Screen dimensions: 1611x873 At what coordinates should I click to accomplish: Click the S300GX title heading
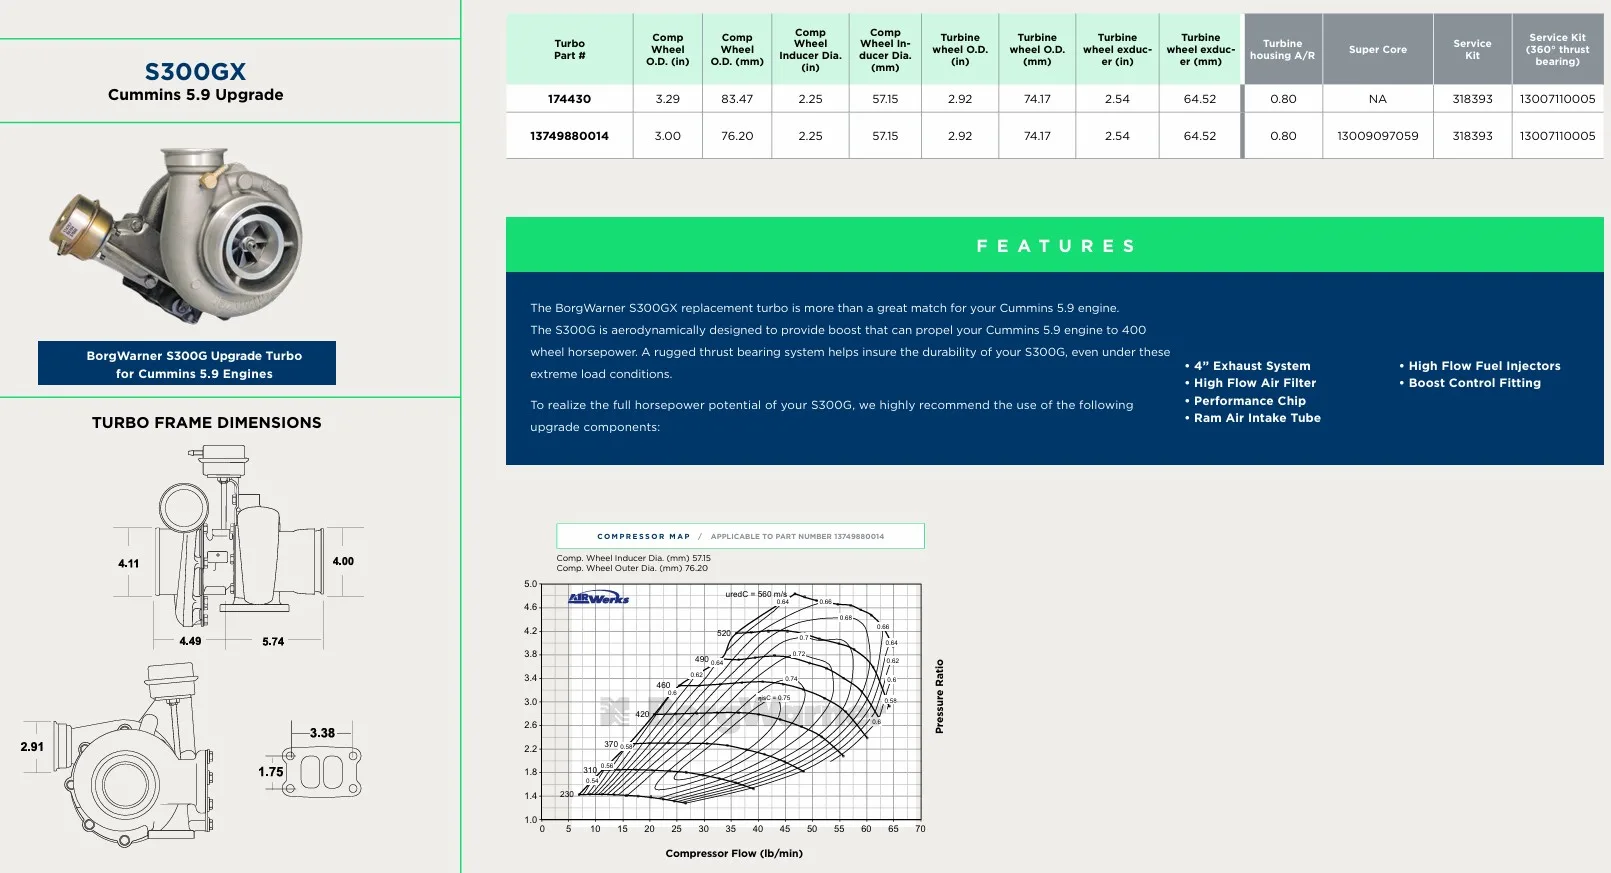pos(195,72)
